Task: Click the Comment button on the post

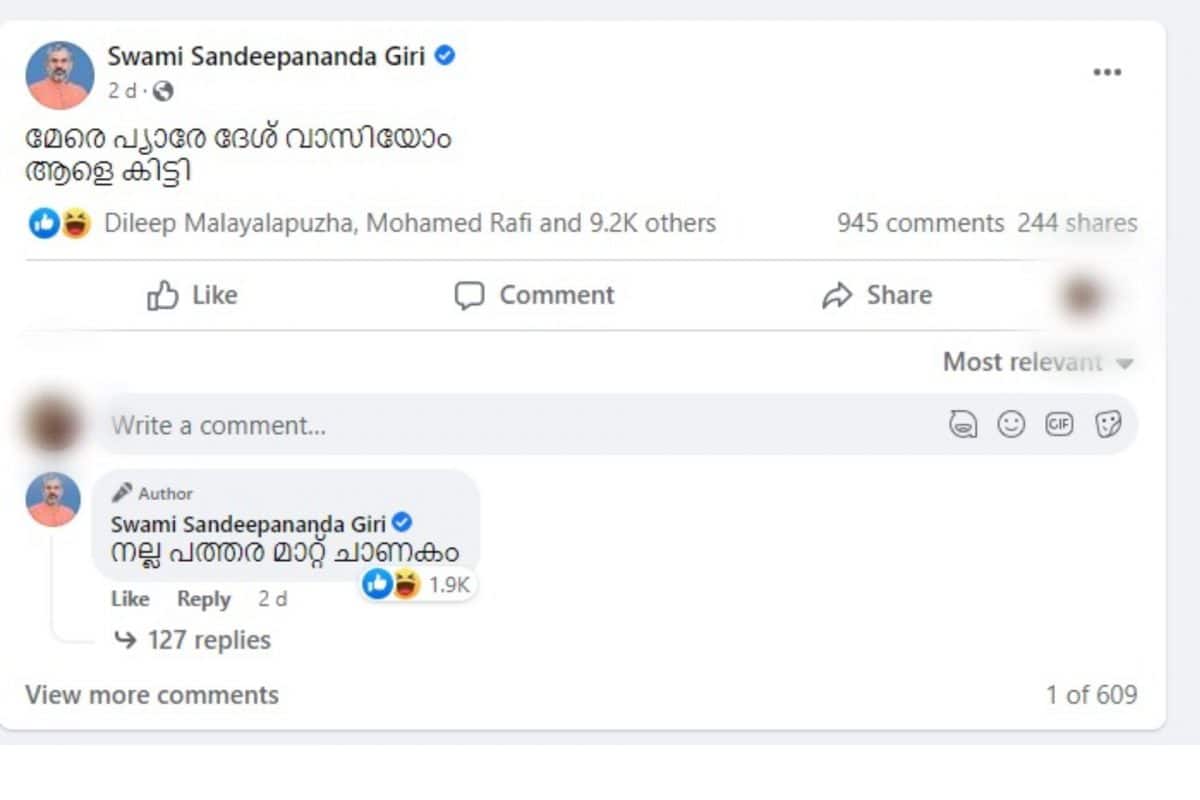Action: (534, 295)
